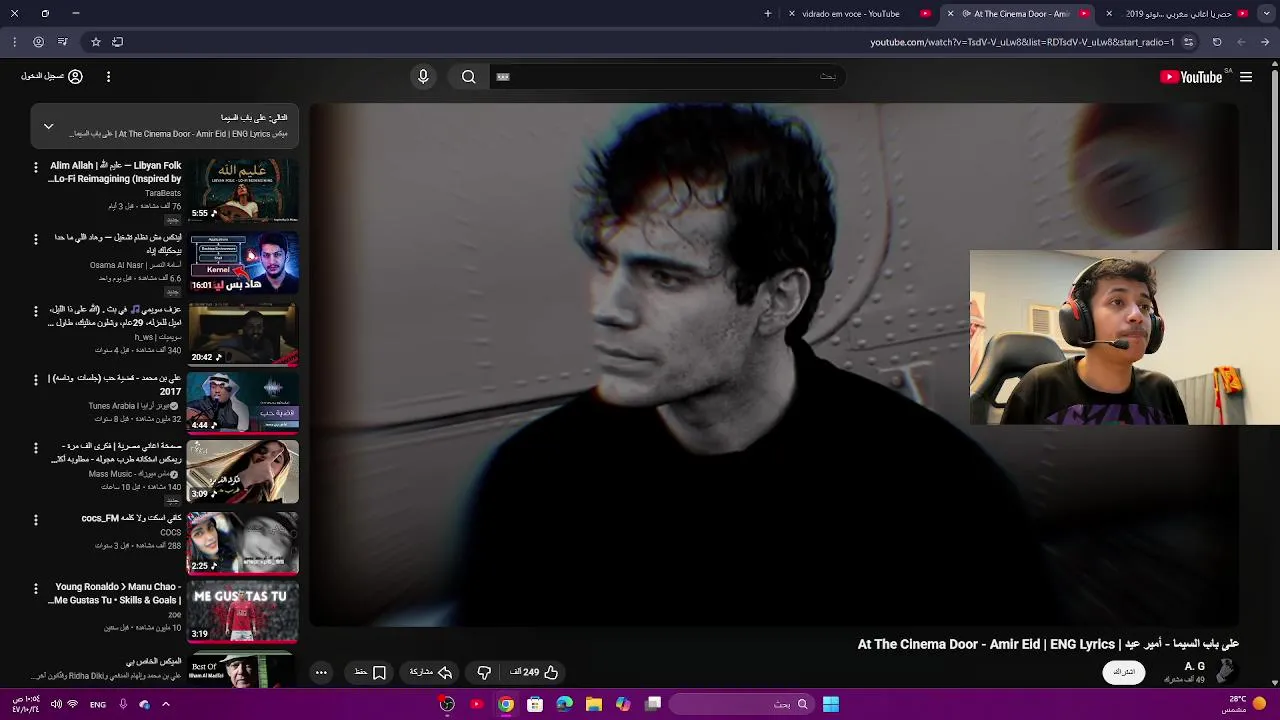Open the extensions icon beside the bookmark star

click(x=118, y=42)
